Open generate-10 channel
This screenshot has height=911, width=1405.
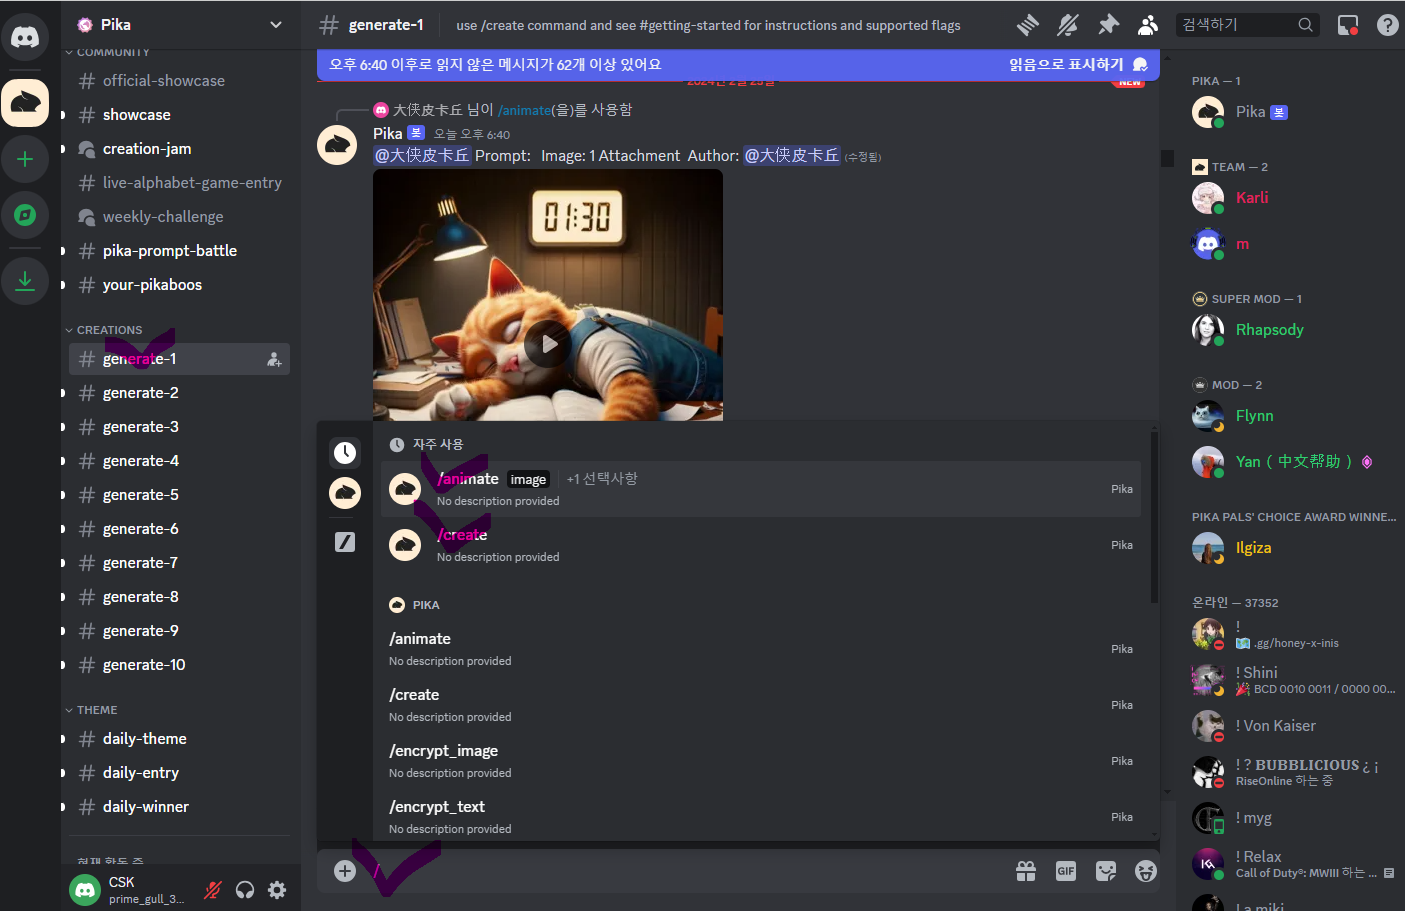click(179, 665)
